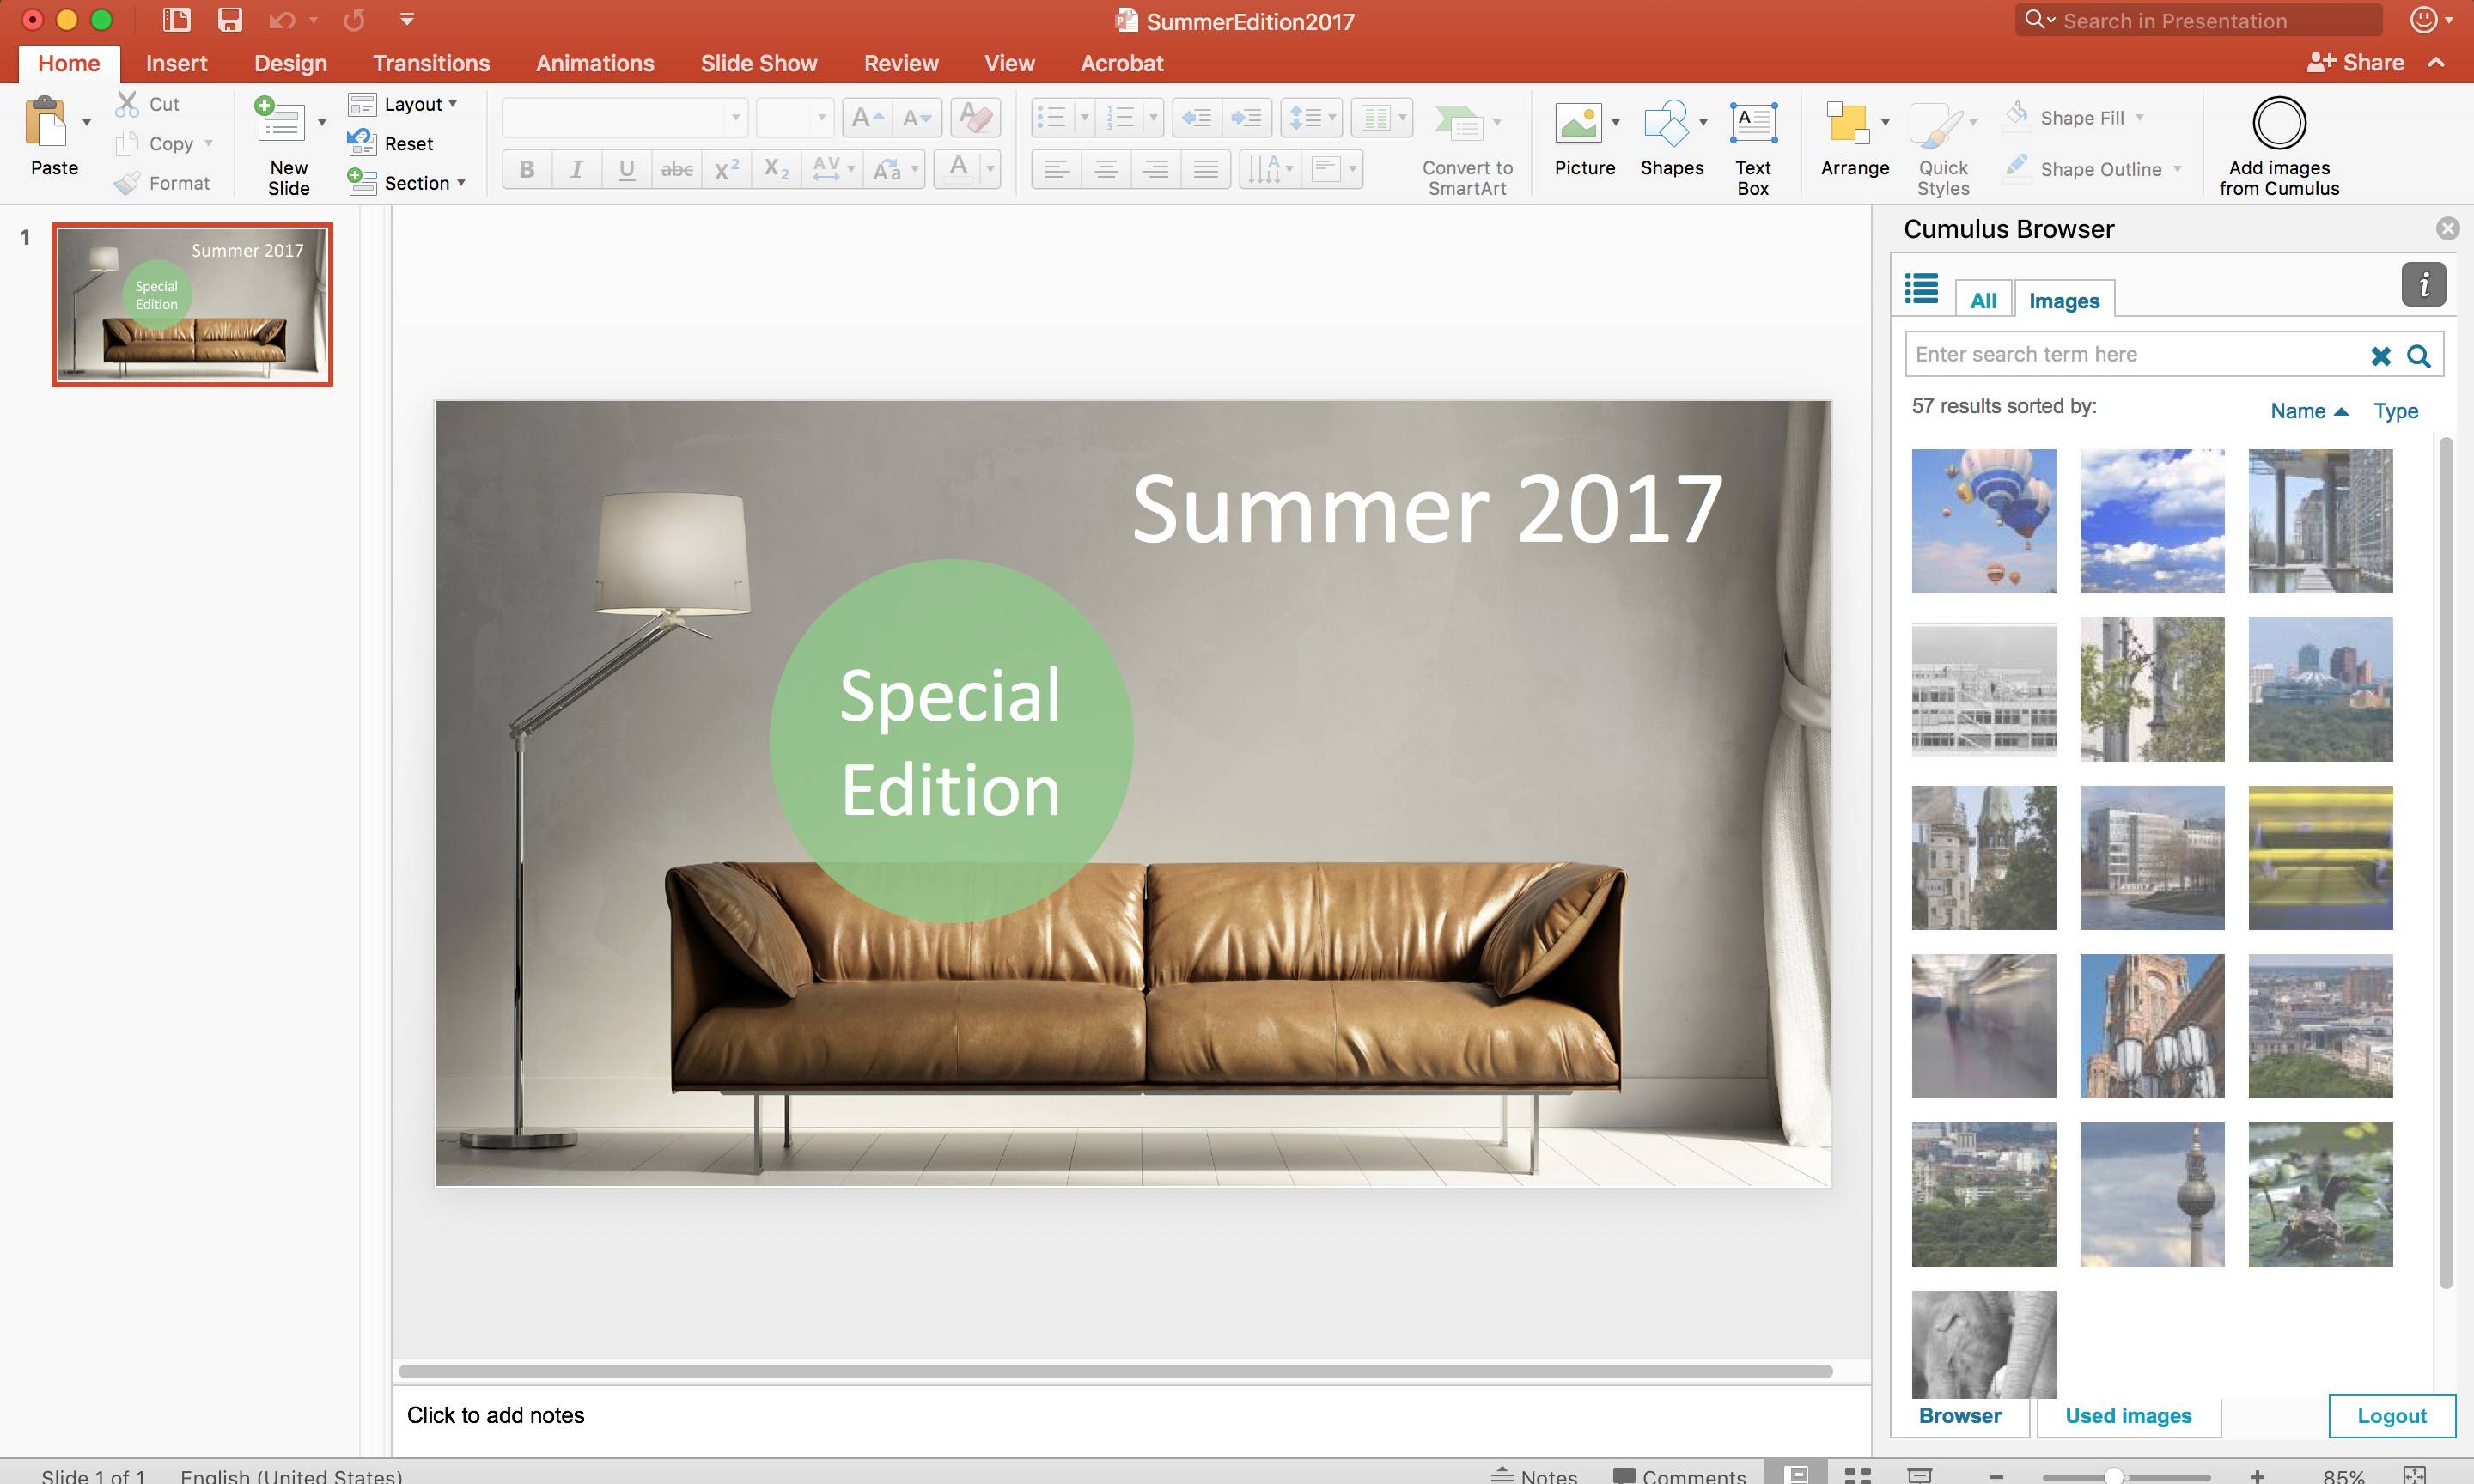The height and width of the screenshot is (1484, 2474).
Task: Open the Cumulus info panel icon
Action: click(x=2423, y=286)
